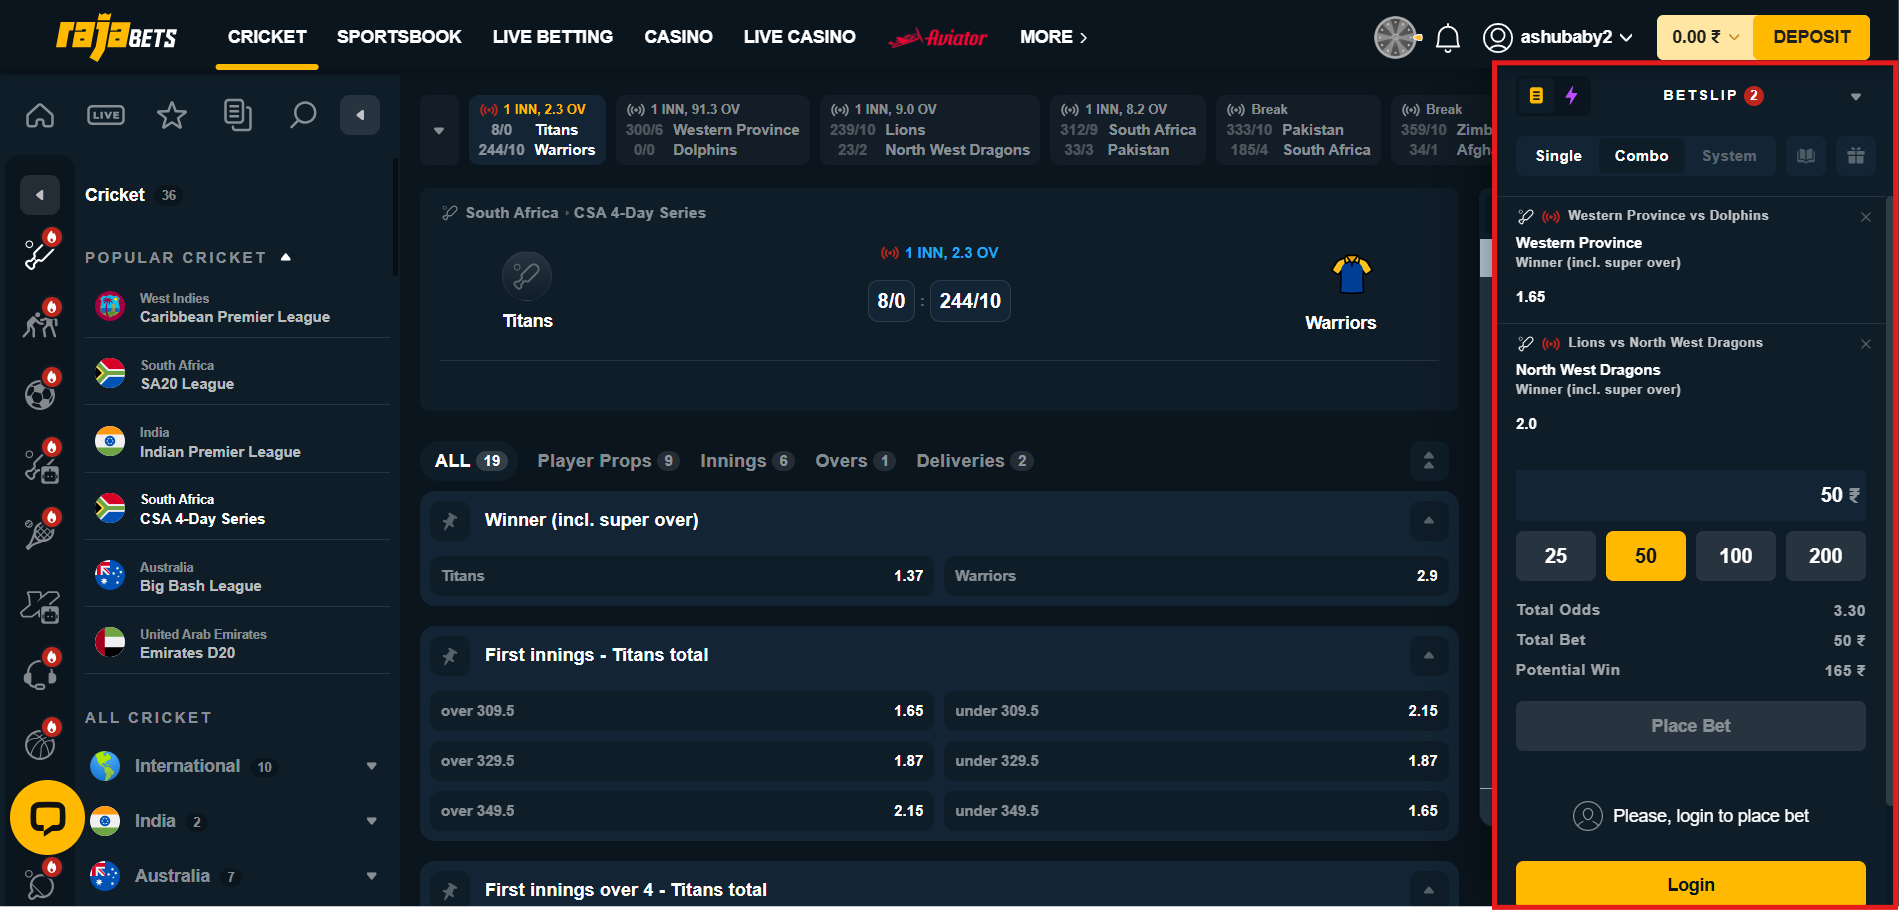The image size is (1899, 910).
Task: Collapse the First innings - Titans total market
Action: tap(1428, 656)
